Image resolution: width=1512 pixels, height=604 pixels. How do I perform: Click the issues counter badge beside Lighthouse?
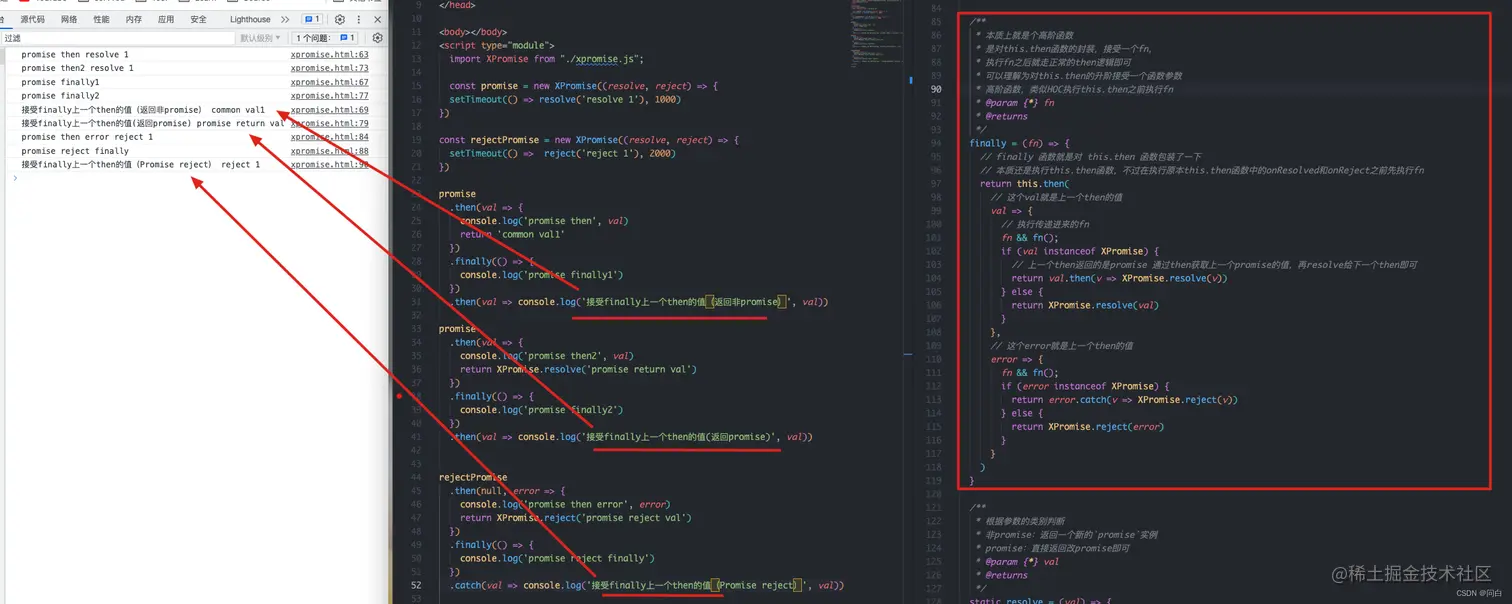pos(312,19)
